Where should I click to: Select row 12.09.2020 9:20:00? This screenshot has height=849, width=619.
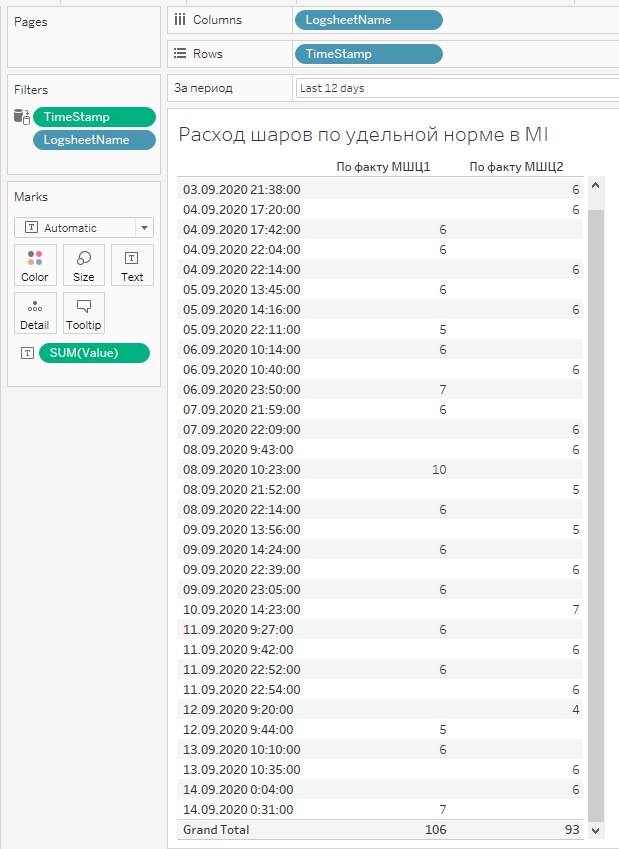tap(380, 709)
